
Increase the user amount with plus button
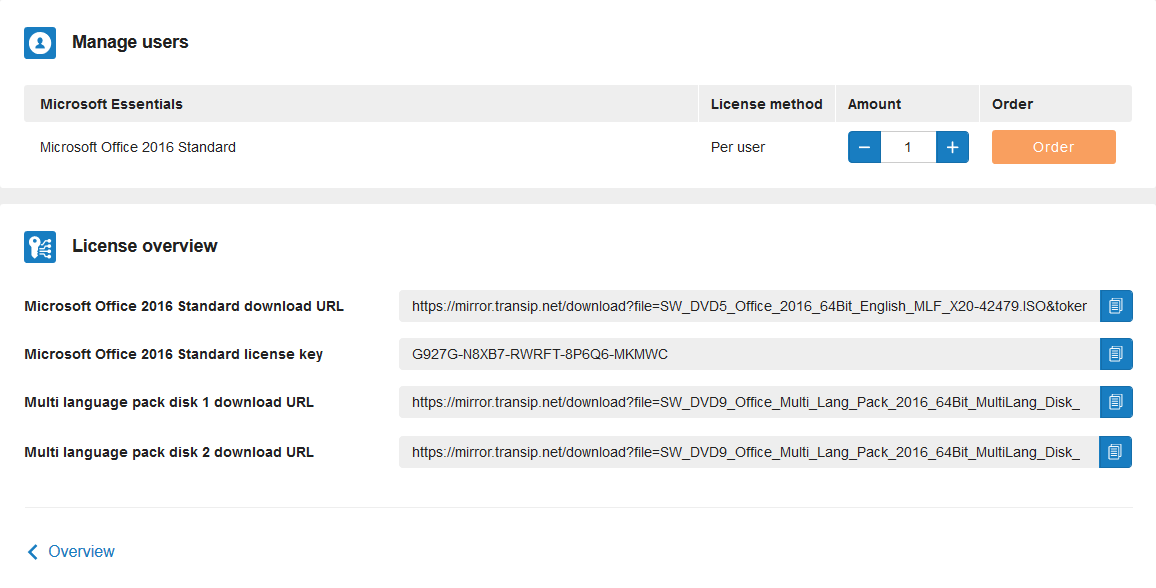tap(953, 147)
